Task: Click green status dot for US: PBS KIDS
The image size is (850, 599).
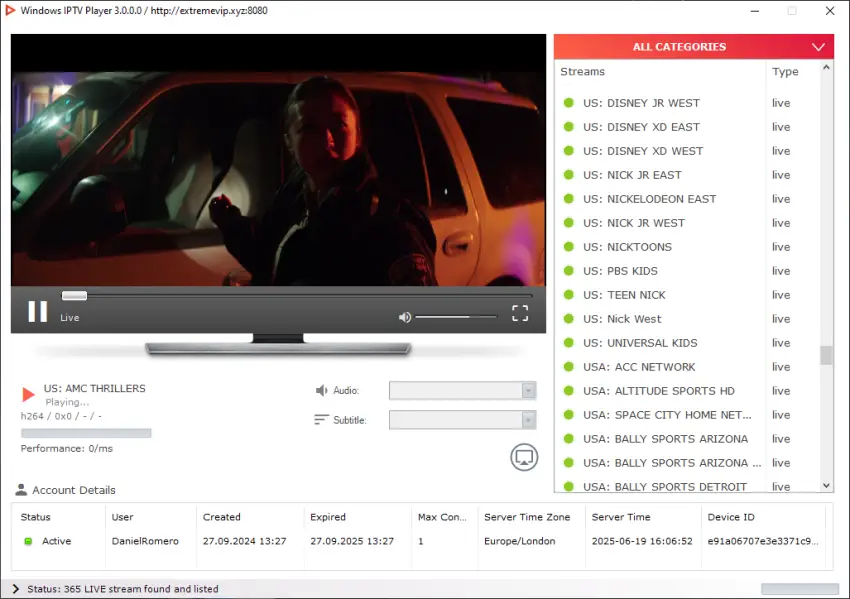Action: 569,270
